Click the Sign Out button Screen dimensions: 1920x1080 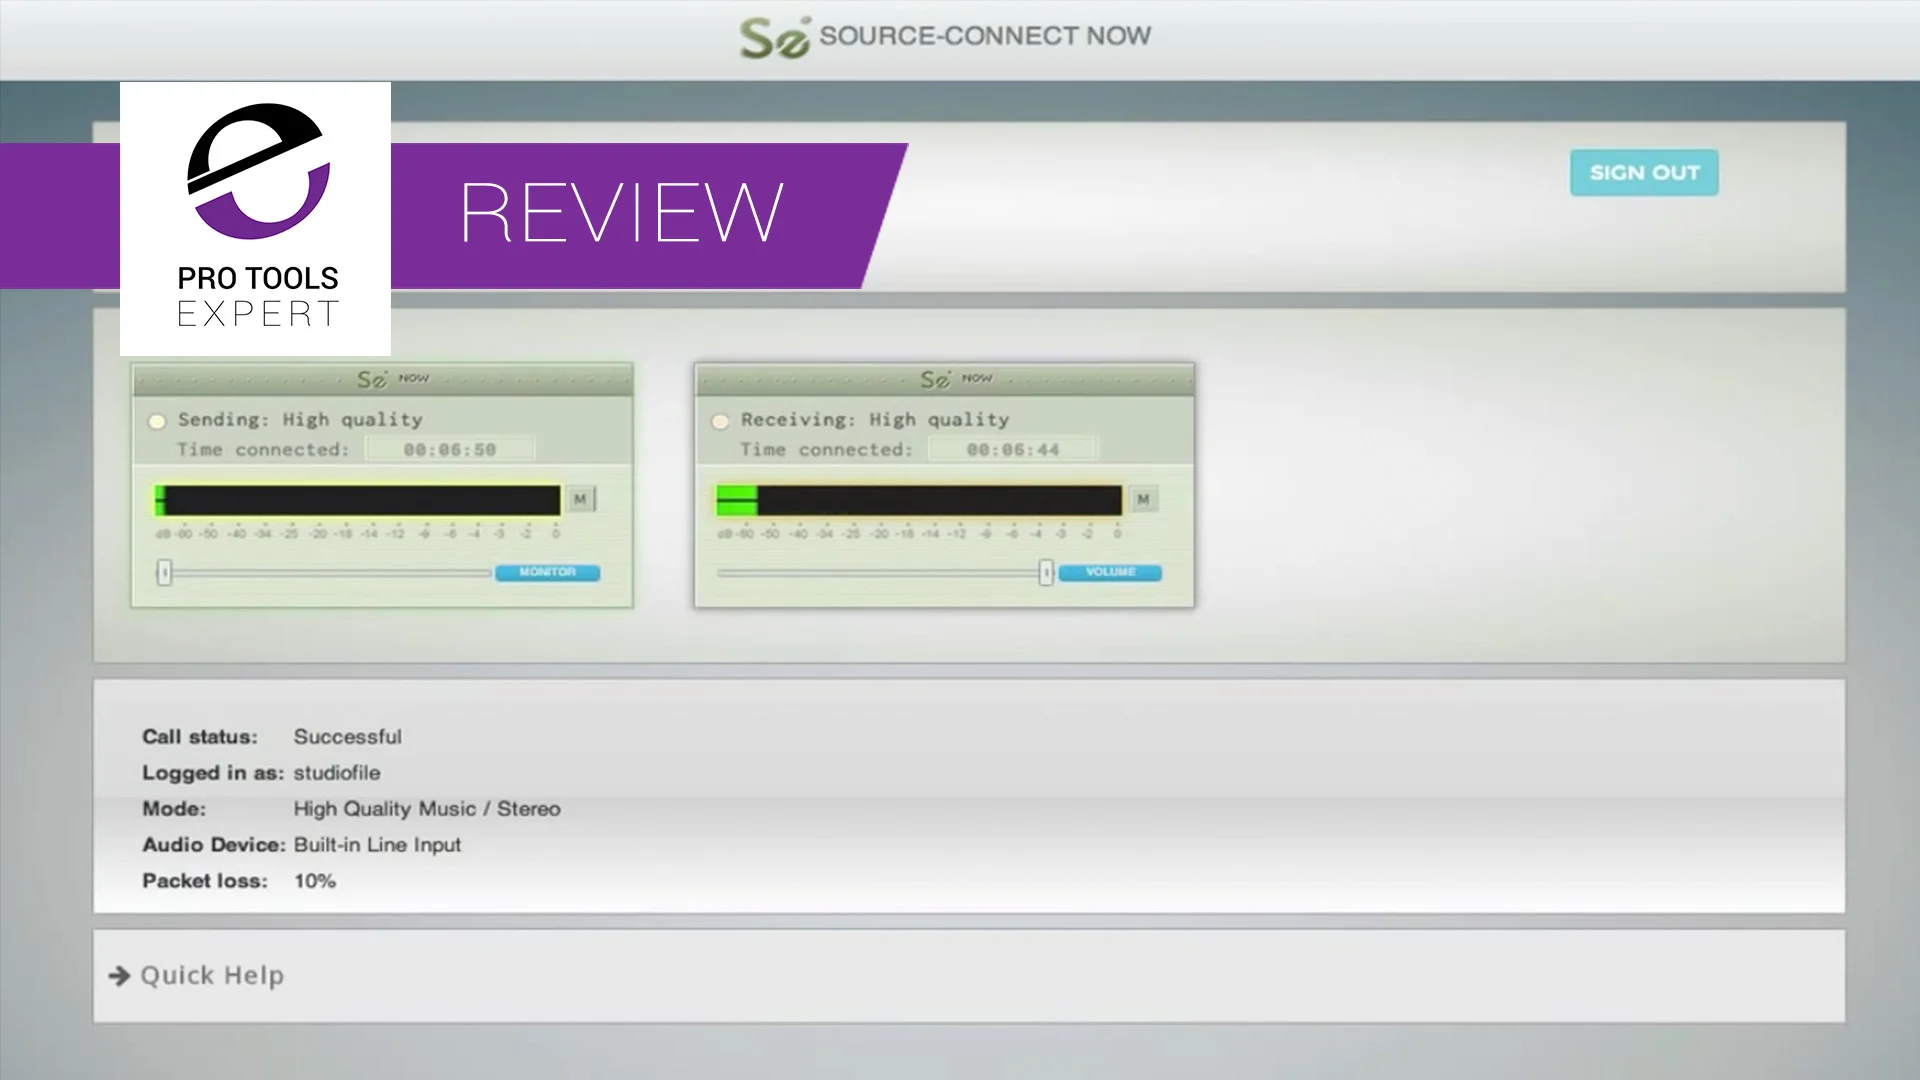(1643, 172)
